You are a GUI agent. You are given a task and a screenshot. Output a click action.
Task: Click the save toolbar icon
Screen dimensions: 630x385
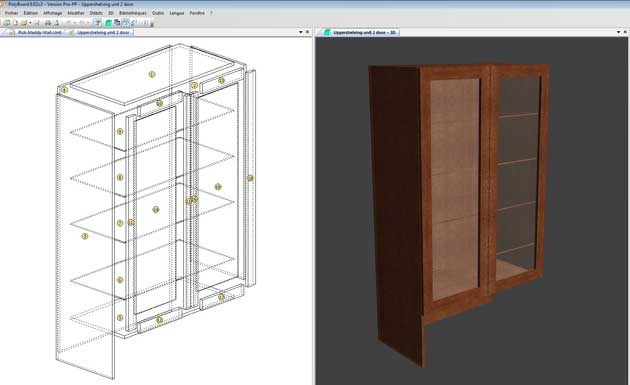click(37, 23)
